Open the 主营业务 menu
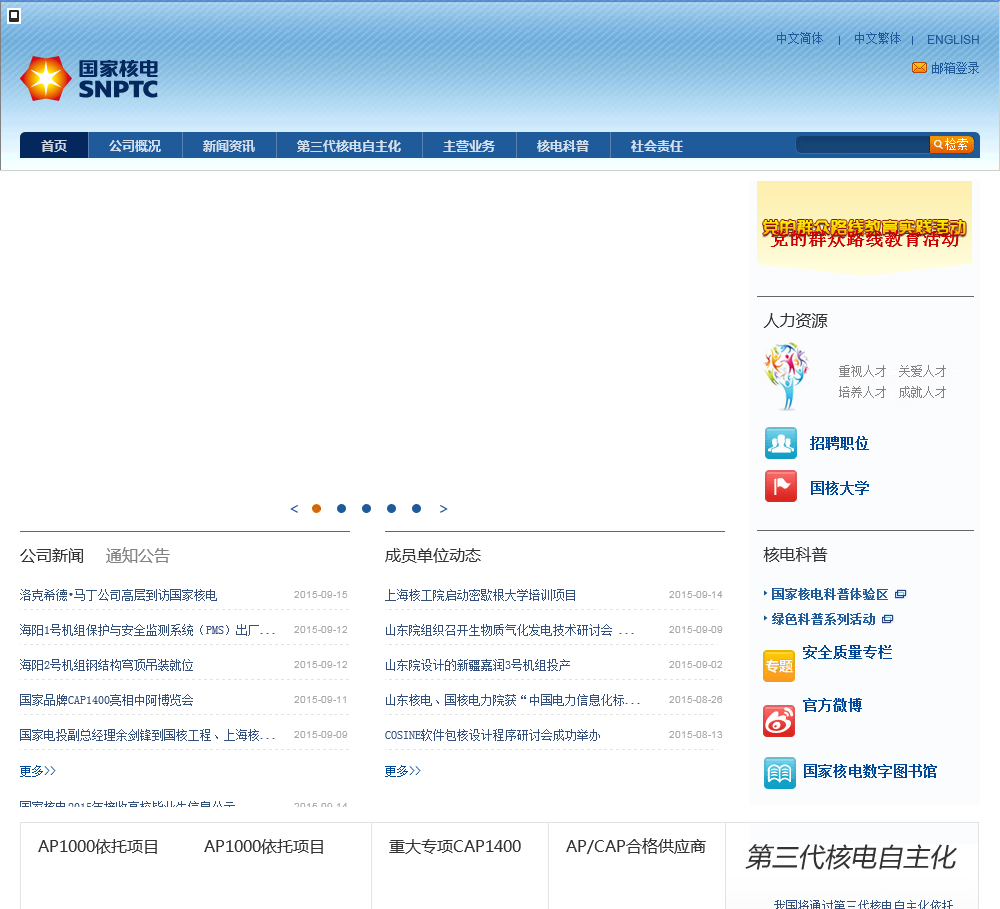This screenshot has width=1000, height=909. [469, 145]
